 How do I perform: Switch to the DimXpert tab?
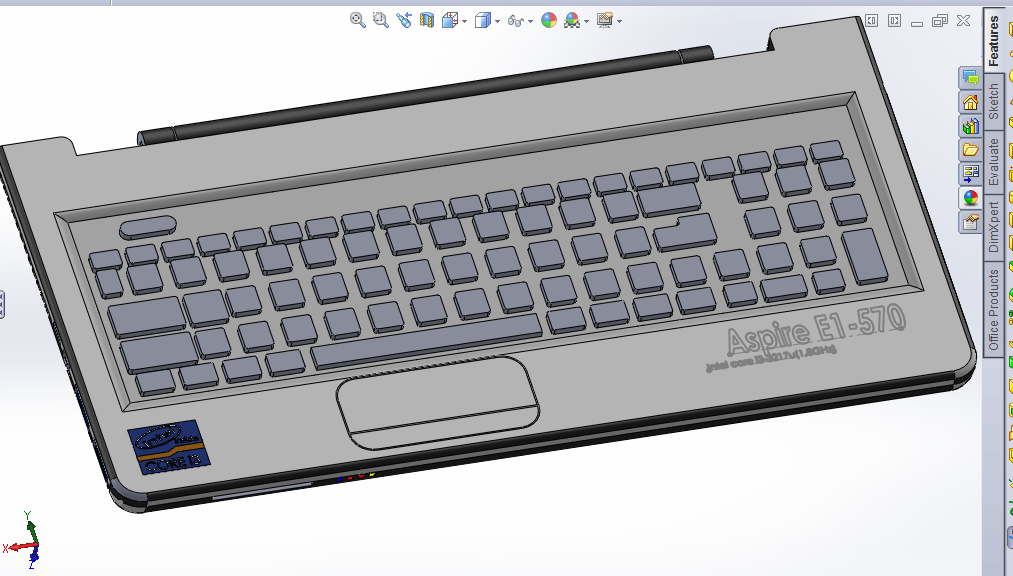tap(994, 227)
